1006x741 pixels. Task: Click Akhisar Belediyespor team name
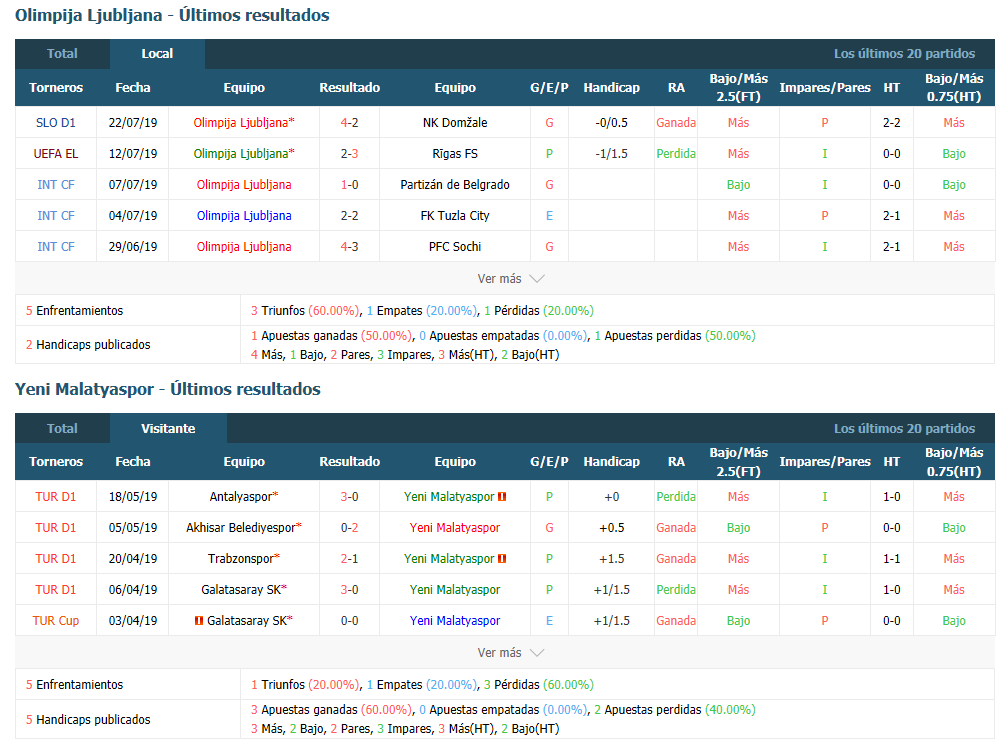click(x=241, y=527)
